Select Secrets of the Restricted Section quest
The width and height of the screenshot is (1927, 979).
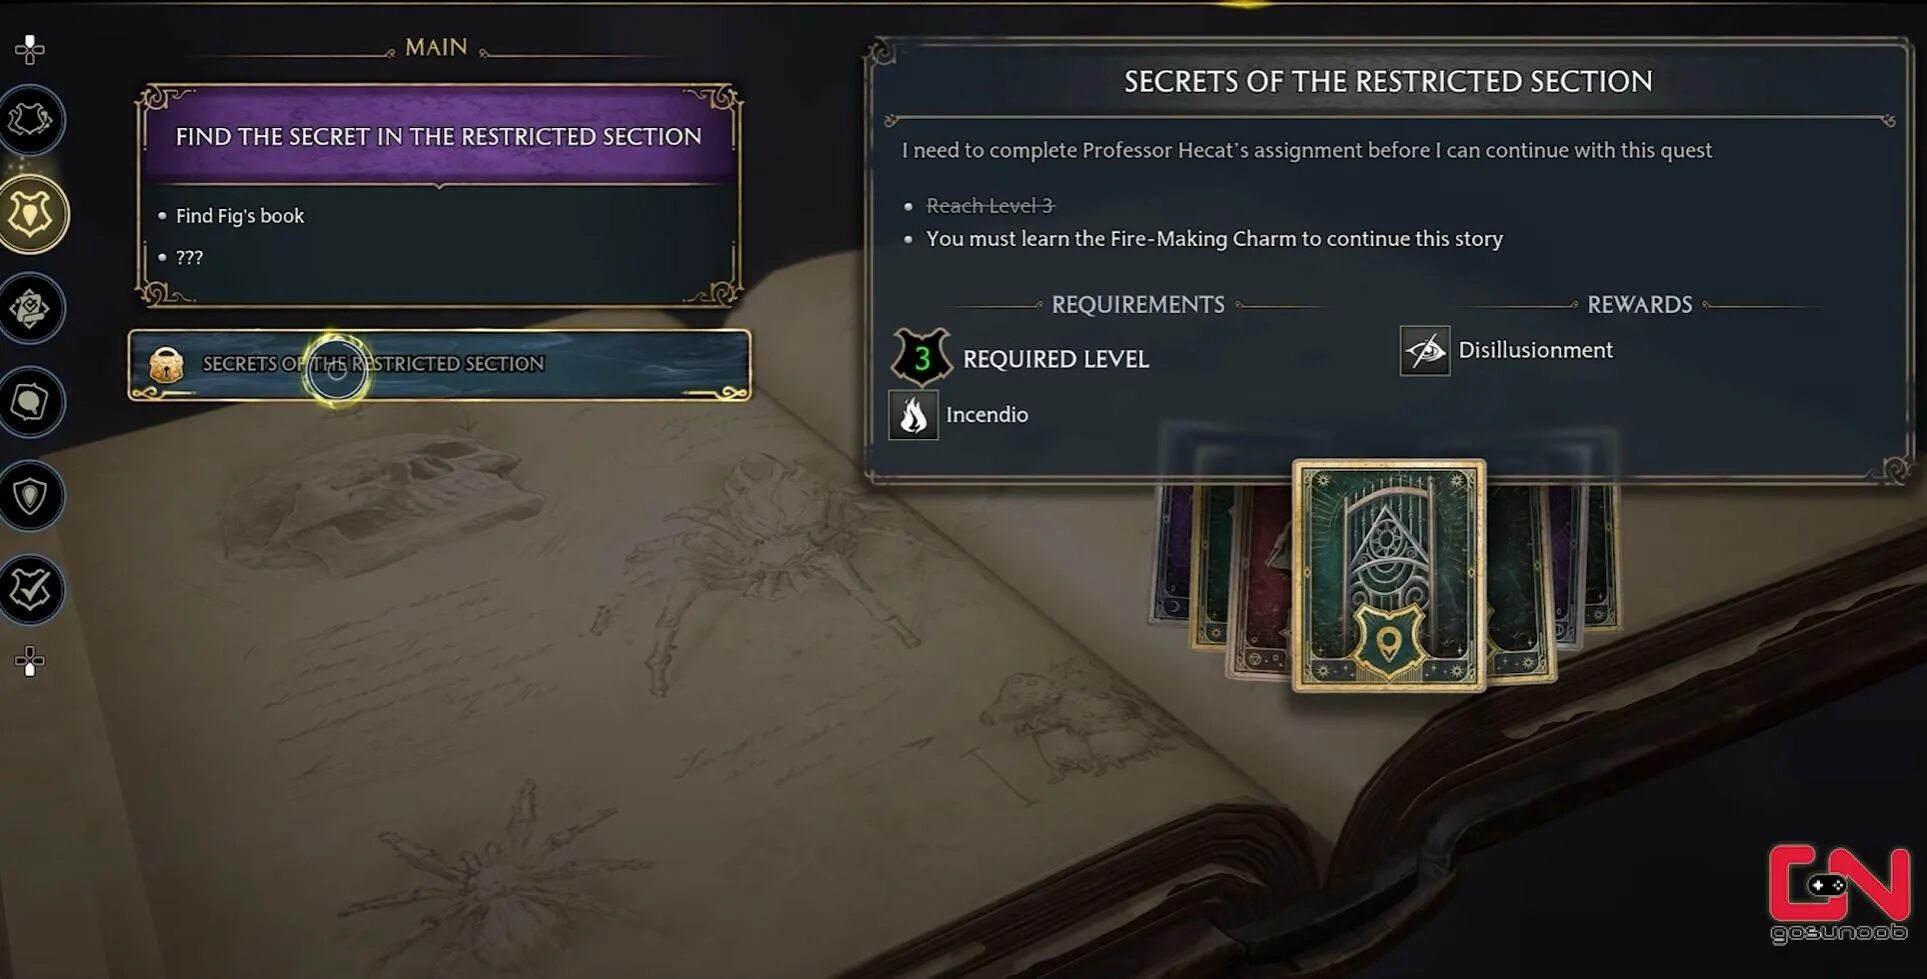(x=439, y=365)
